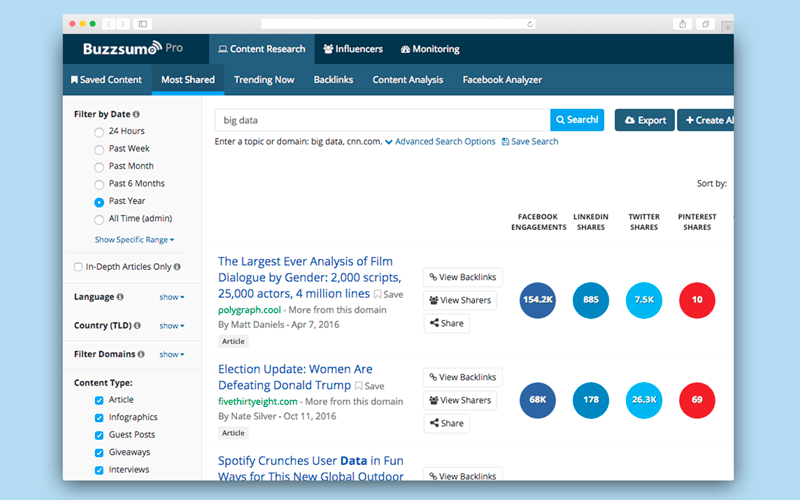Click the Save Search link

(530, 141)
